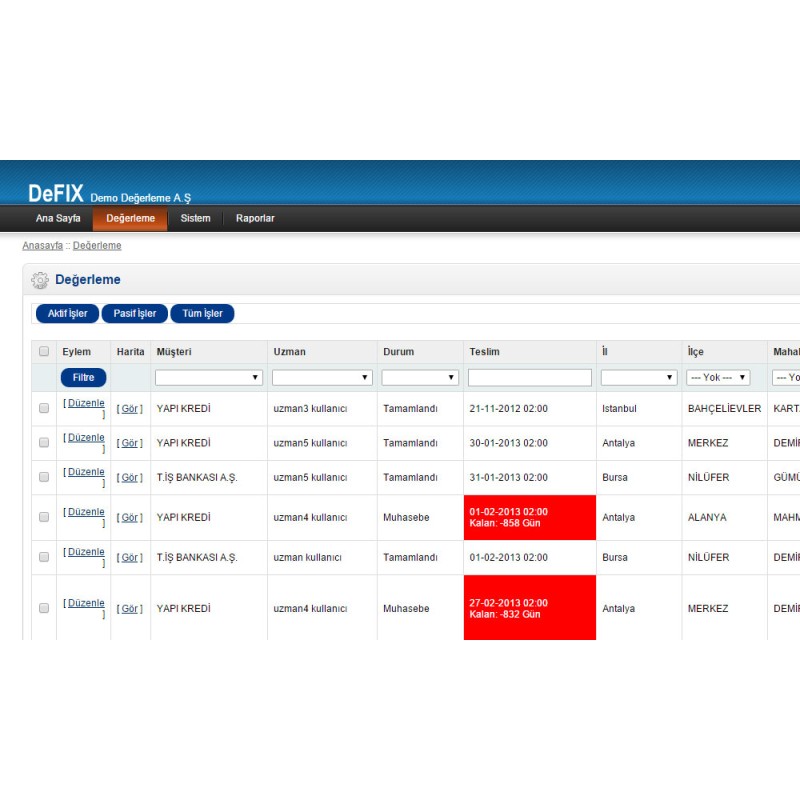Click Düzenle for the uzman kullanıcı row
This screenshot has width=800, height=800.
[86, 552]
